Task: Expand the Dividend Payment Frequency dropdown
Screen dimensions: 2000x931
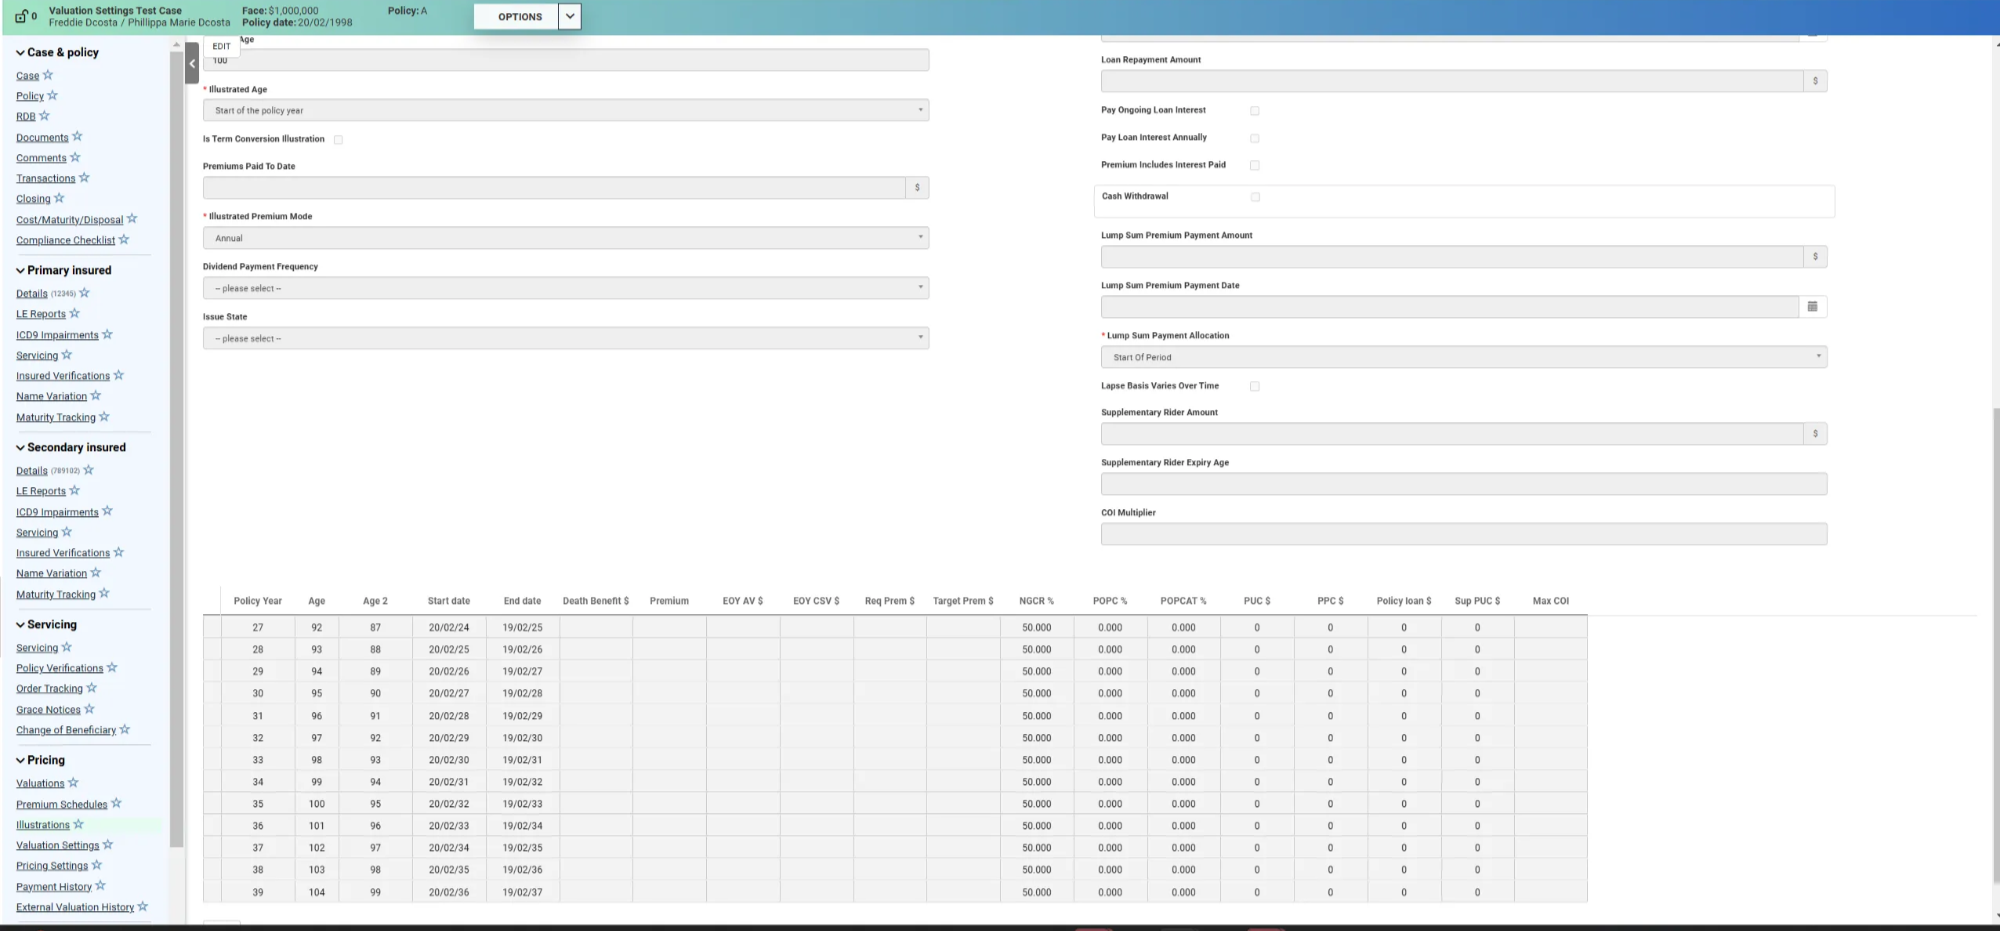Action: click(x=565, y=288)
